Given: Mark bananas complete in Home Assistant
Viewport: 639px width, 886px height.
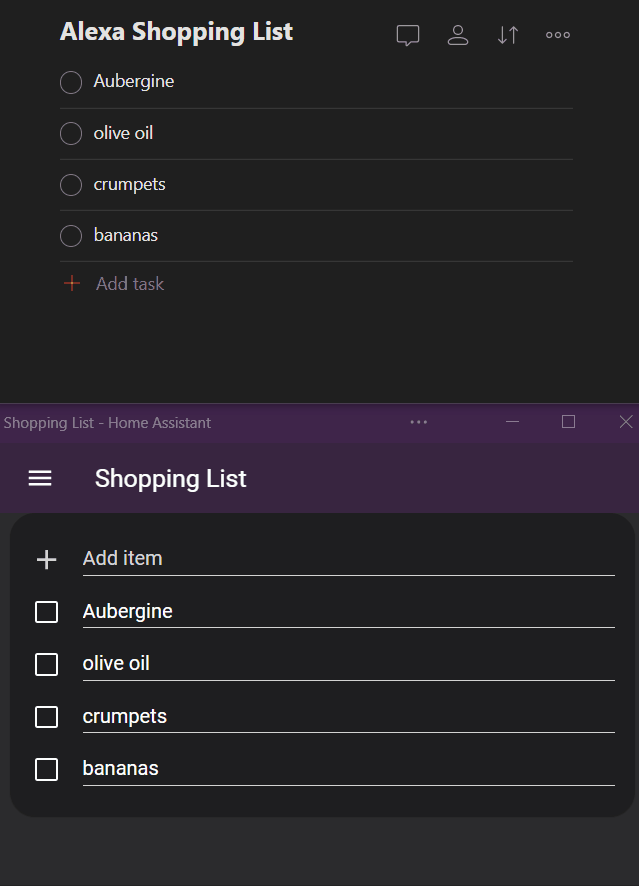Looking at the screenshot, I should [46, 769].
